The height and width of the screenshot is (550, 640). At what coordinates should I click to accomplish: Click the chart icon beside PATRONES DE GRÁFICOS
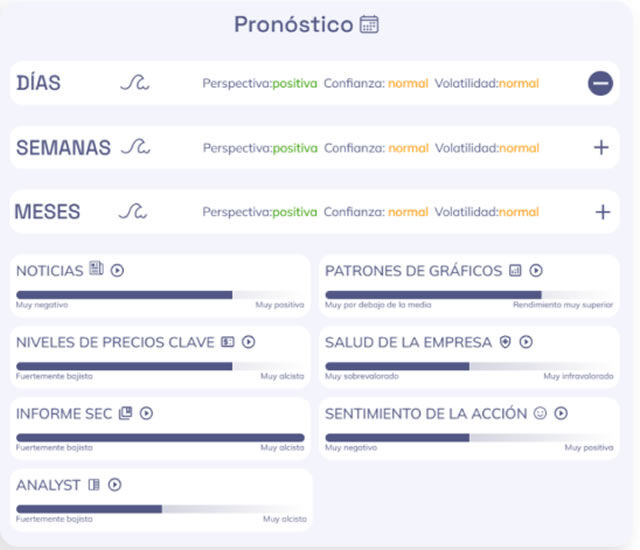point(515,270)
